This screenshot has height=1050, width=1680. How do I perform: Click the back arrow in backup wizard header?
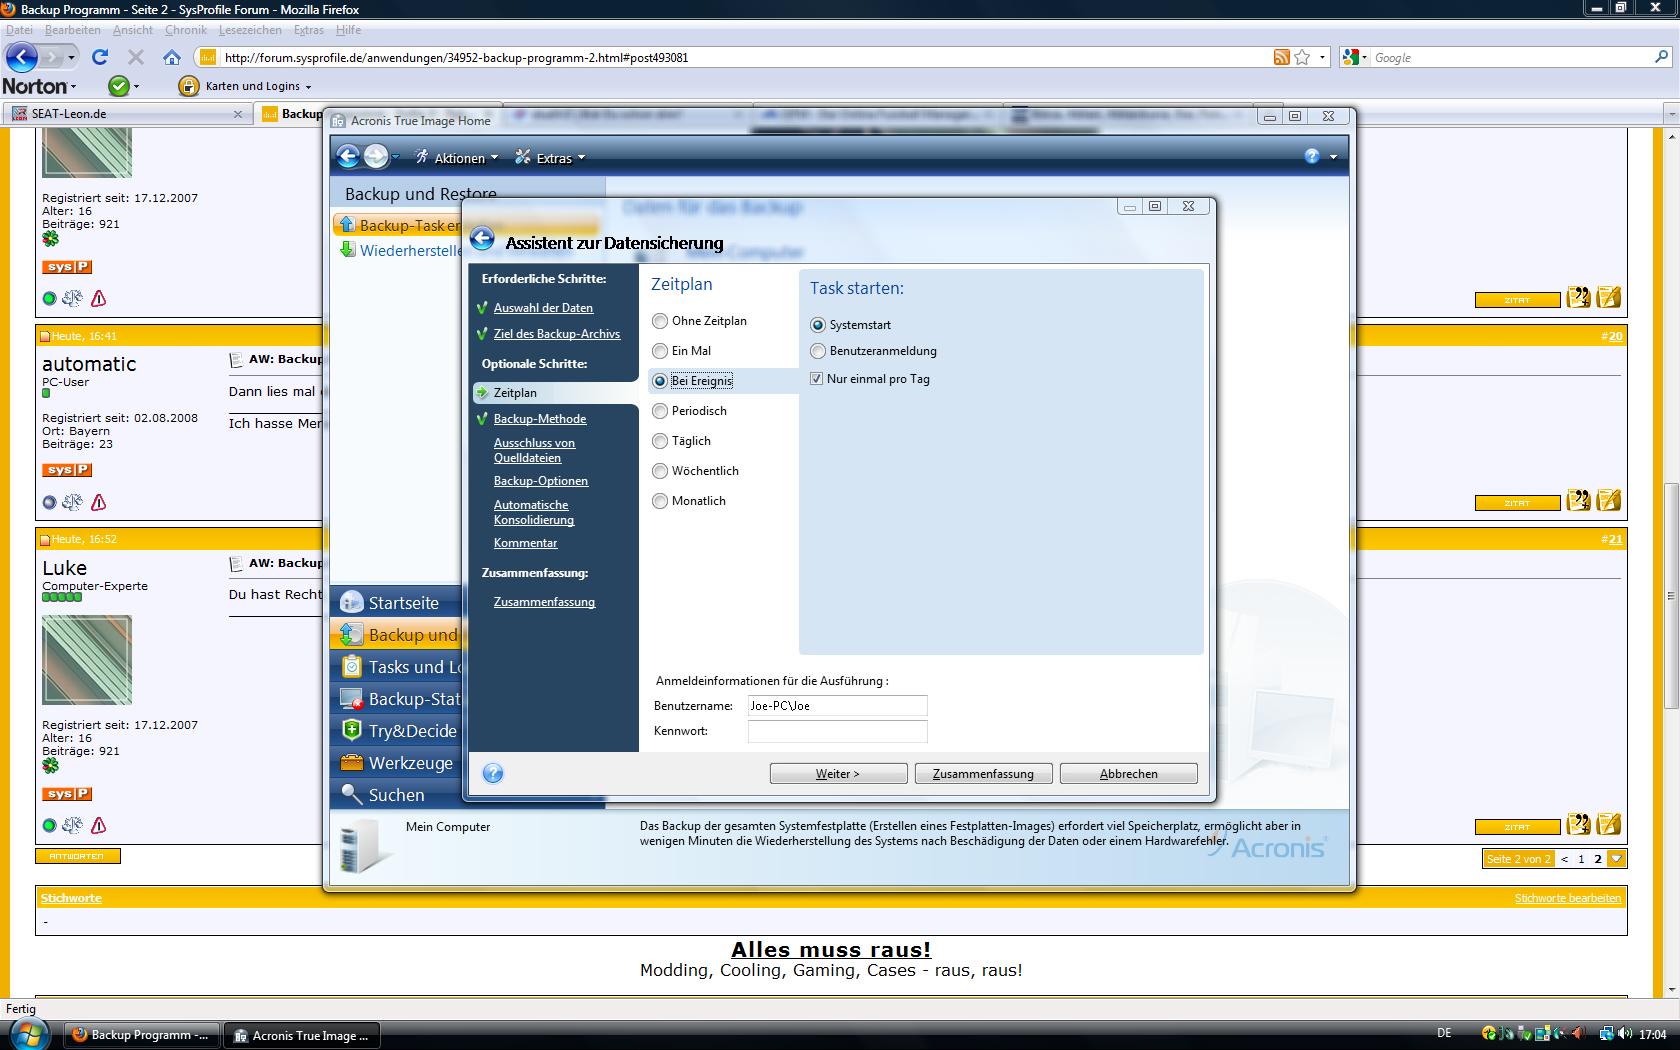pos(482,238)
